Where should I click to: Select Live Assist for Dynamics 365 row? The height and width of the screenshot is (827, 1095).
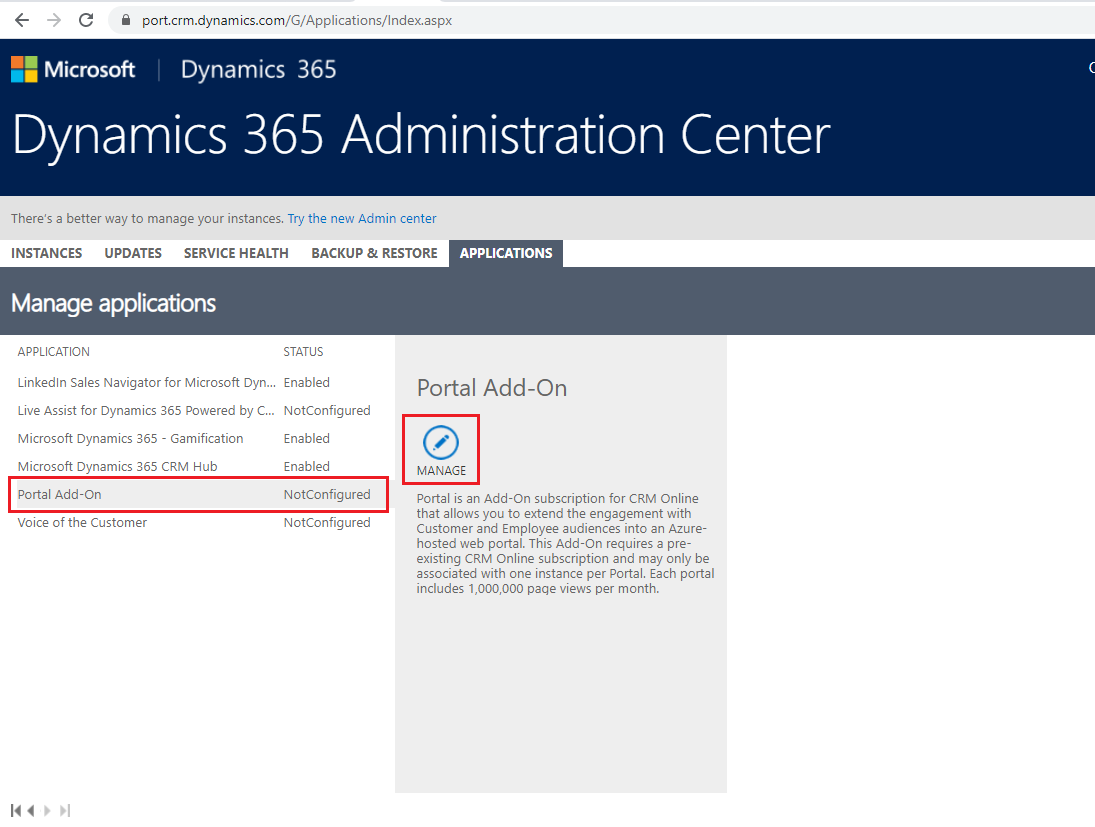click(x=199, y=411)
